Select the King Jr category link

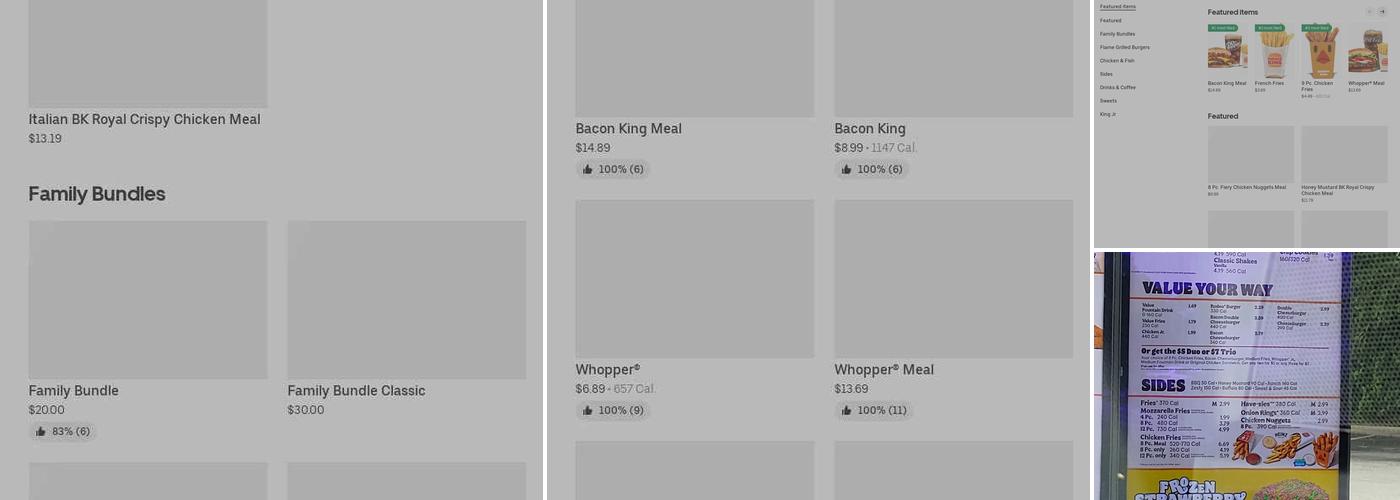point(1107,114)
